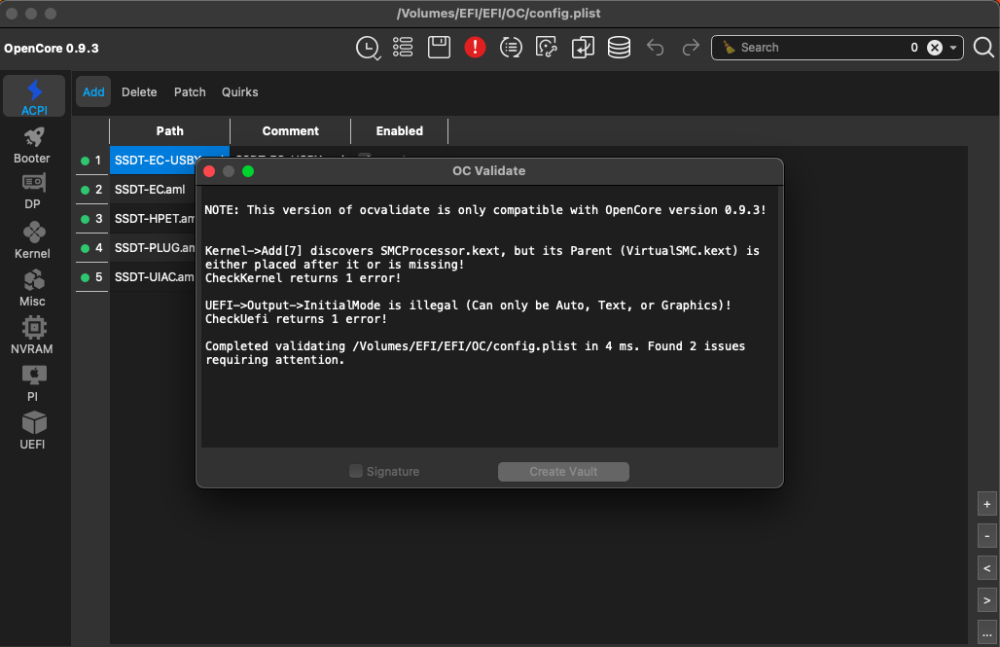Clear search with the X button
Screen dimensions: 1000x647
(x=934, y=48)
